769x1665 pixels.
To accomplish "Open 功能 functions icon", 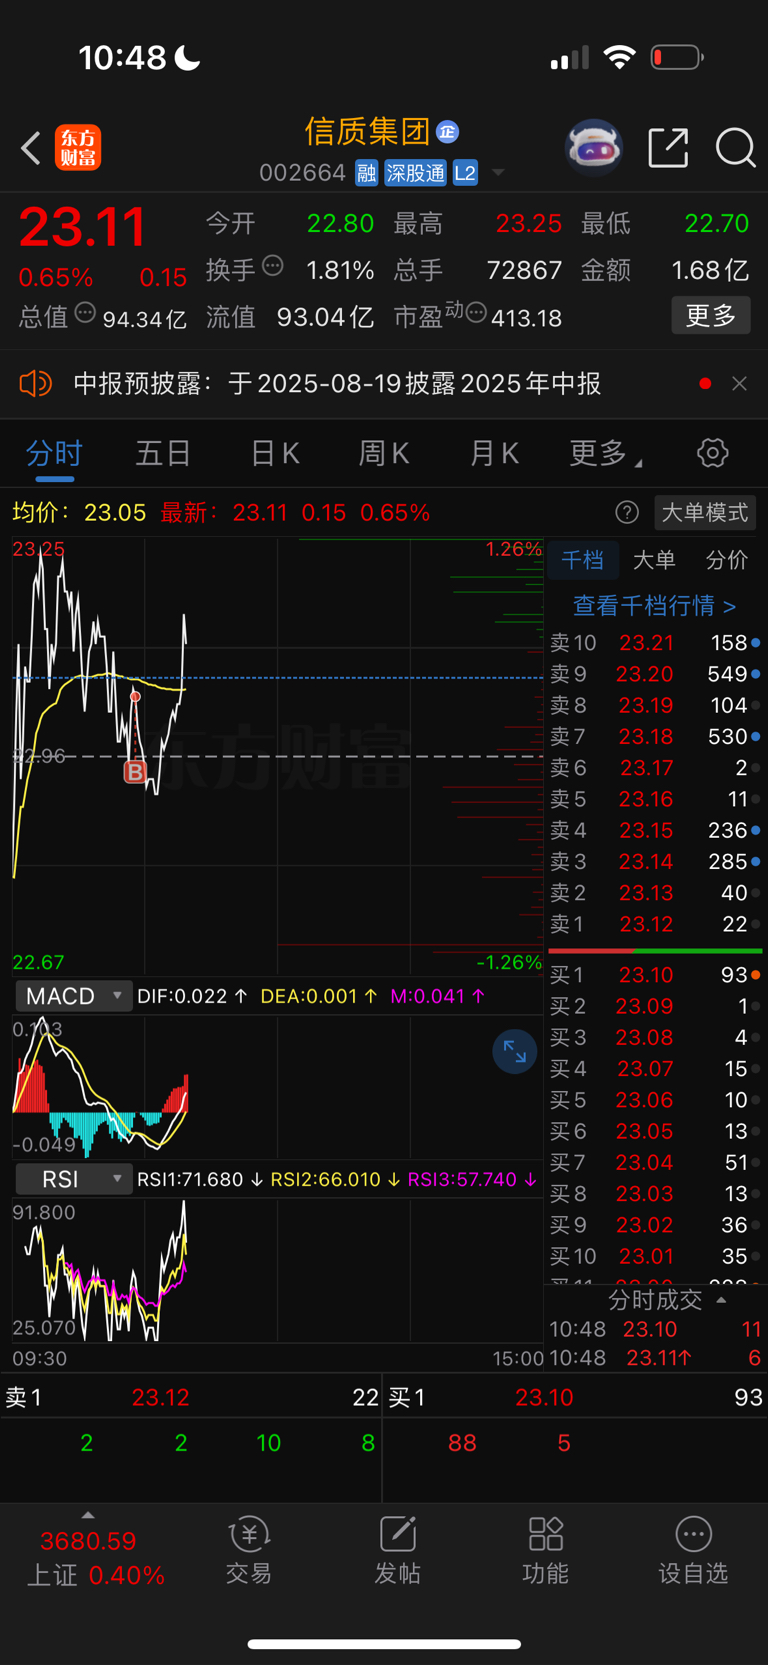I will coord(545,1551).
